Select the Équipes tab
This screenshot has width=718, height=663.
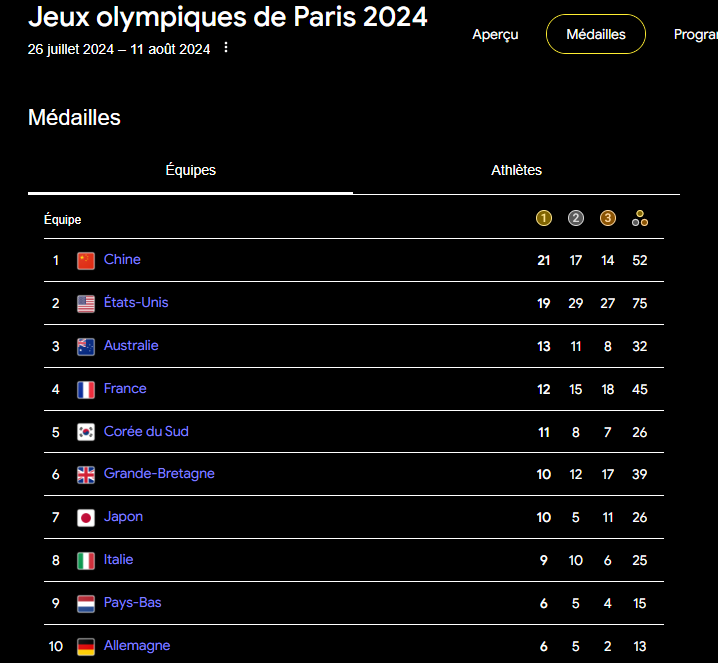[190, 170]
